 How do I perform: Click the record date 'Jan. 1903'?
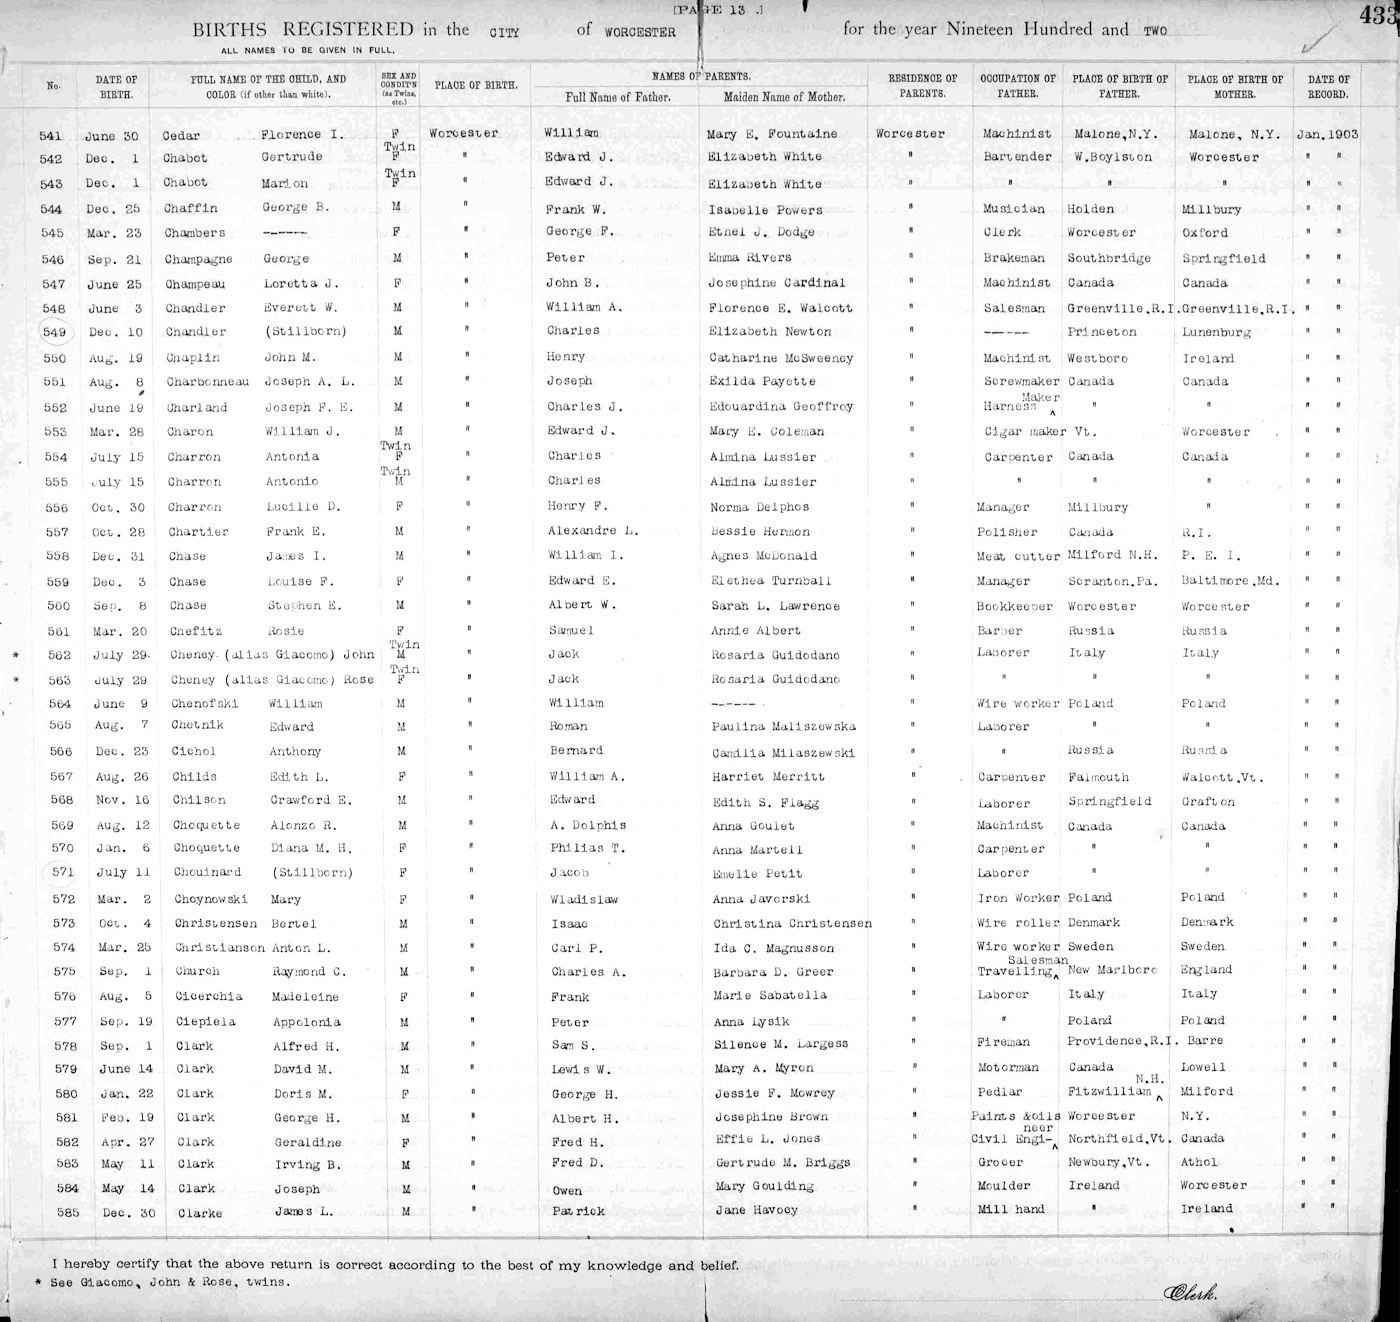coord(1327,134)
